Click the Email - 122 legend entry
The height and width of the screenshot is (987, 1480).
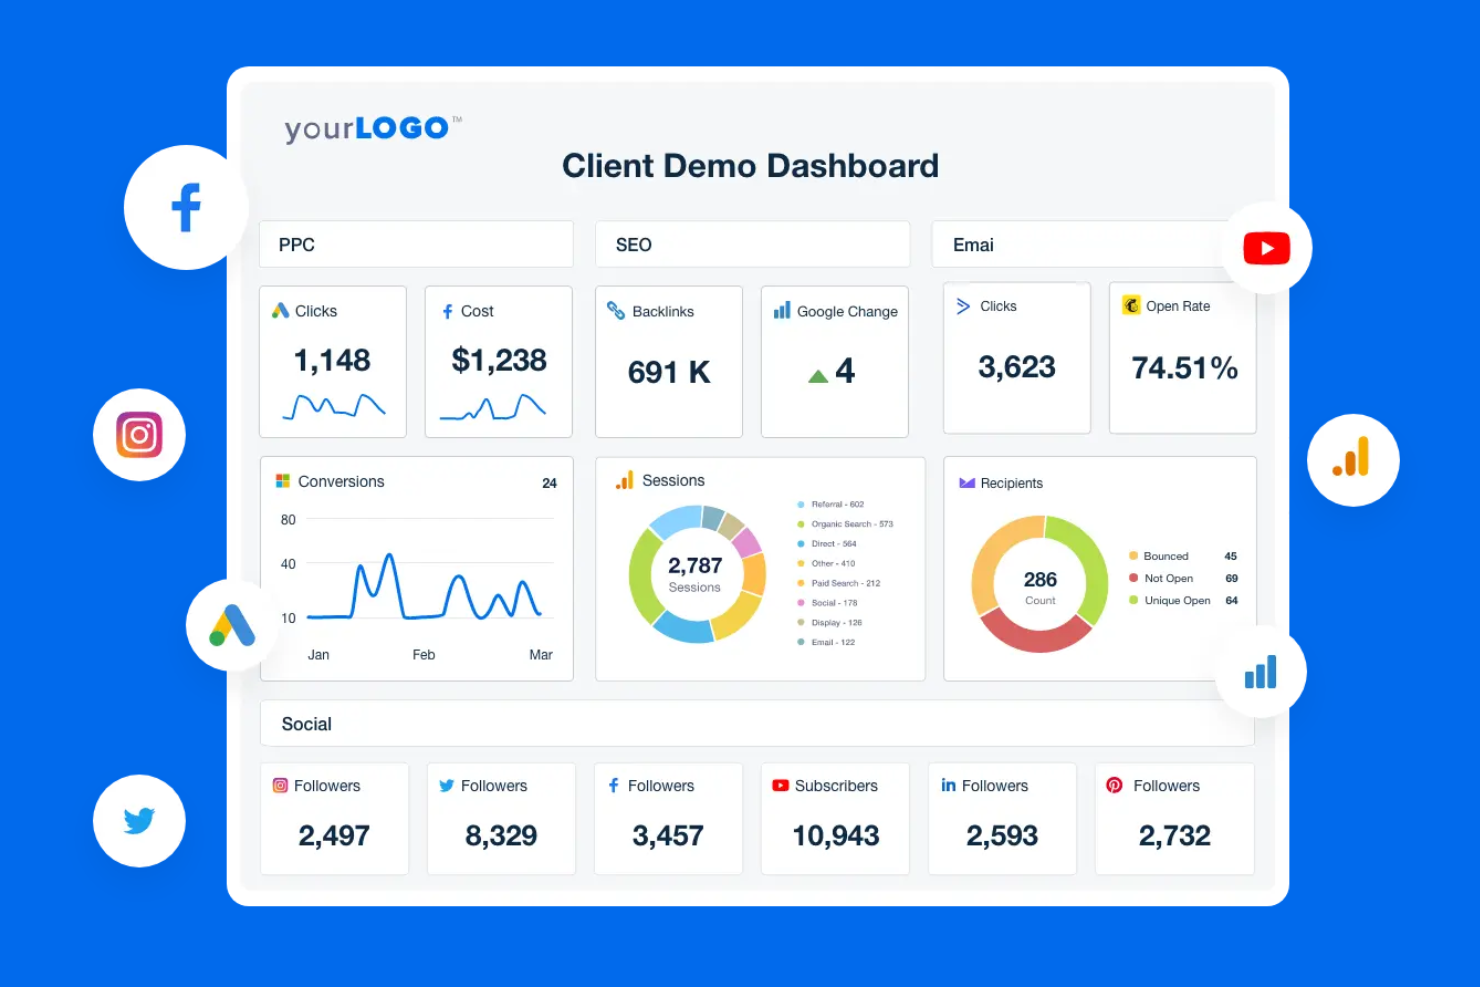[x=826, y=642]
